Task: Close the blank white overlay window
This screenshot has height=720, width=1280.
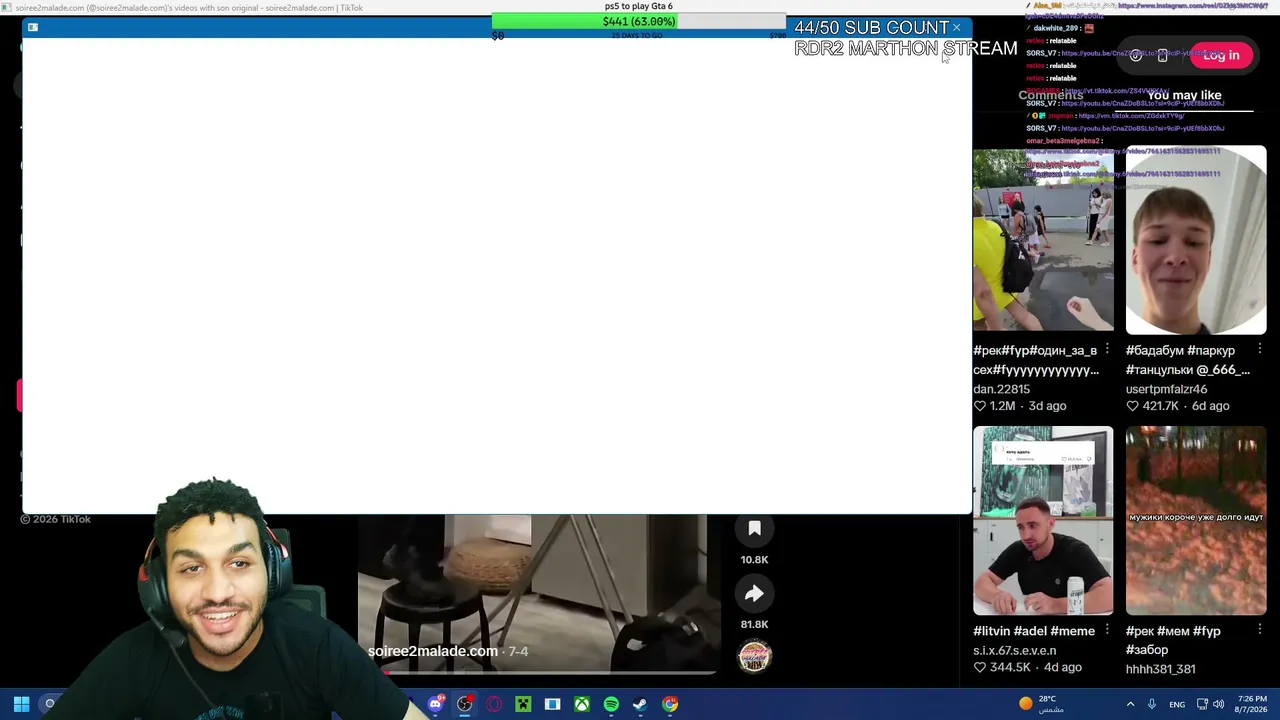Action: 956,28
